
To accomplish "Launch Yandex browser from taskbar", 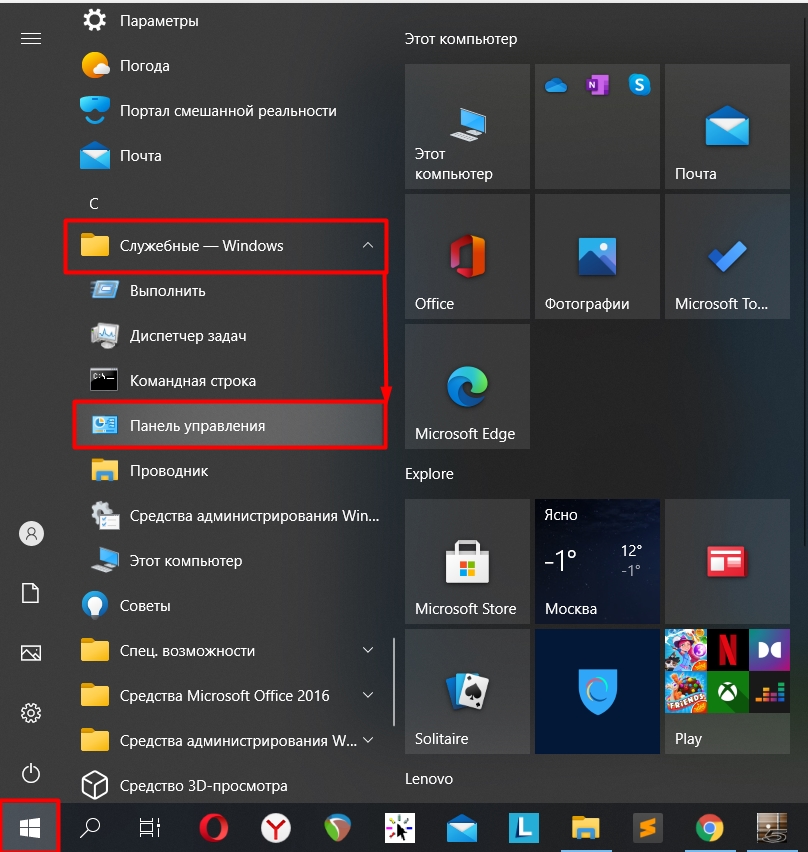I will click(x=275, y=828).
